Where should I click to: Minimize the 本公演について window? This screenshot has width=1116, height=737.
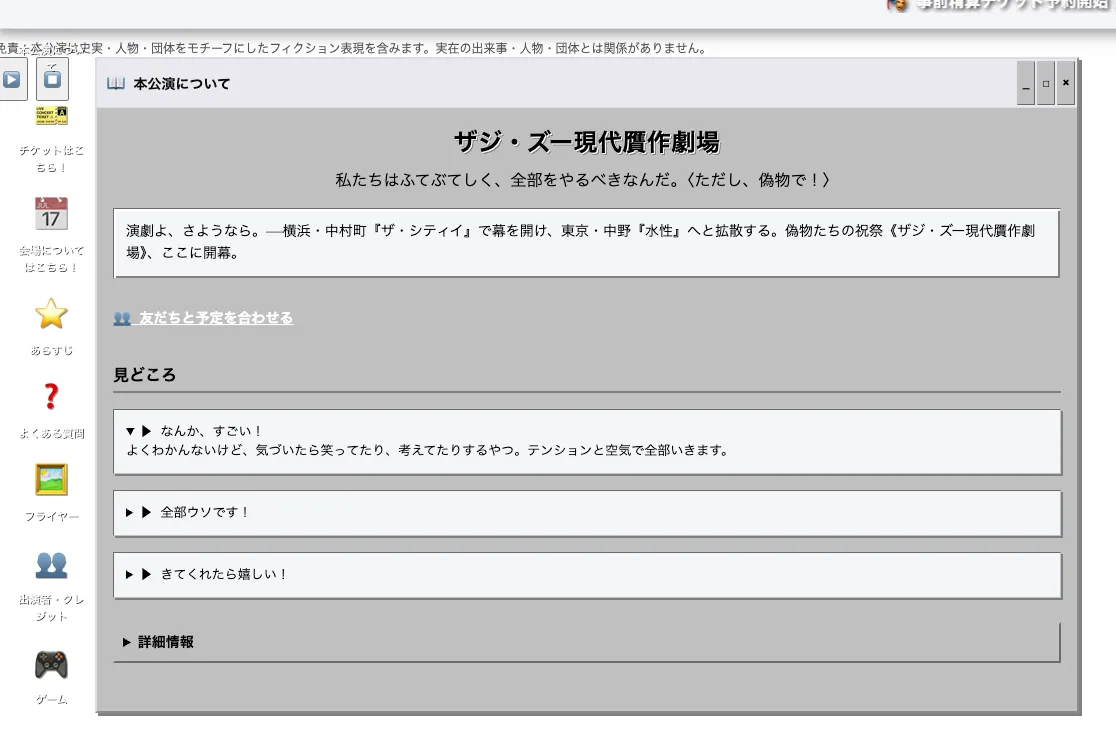point(1026,84)
